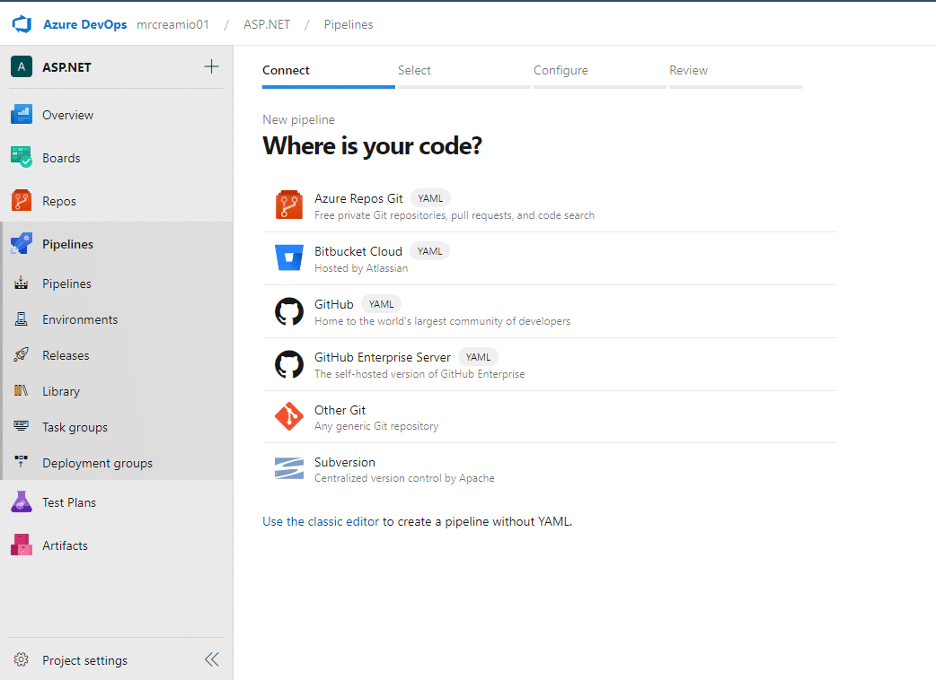The height and width of the screenshot is (680, 936).
Task: Click the Test Plans flask icon
Action: 21,502
